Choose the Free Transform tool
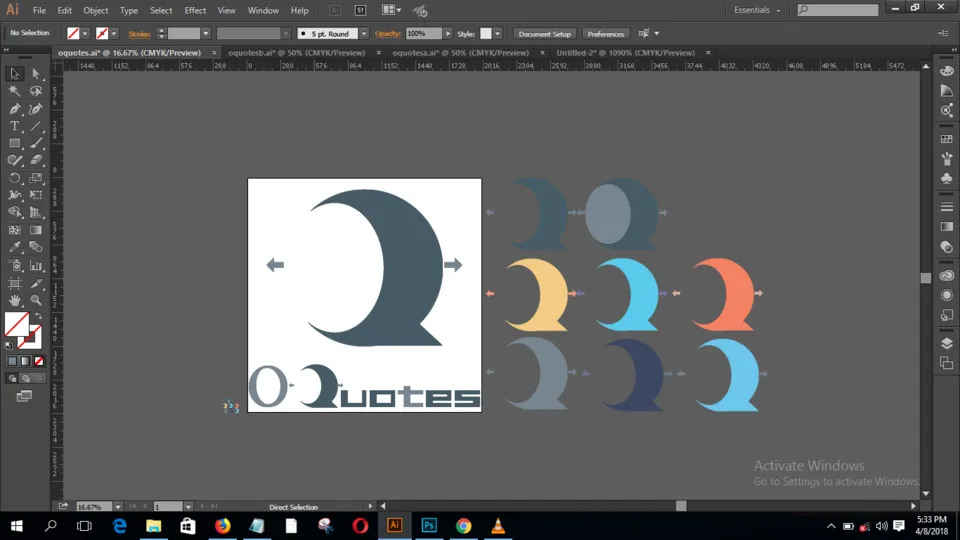Image resolution: width=960 pixels, height=540 pixels. click(36, 195)
